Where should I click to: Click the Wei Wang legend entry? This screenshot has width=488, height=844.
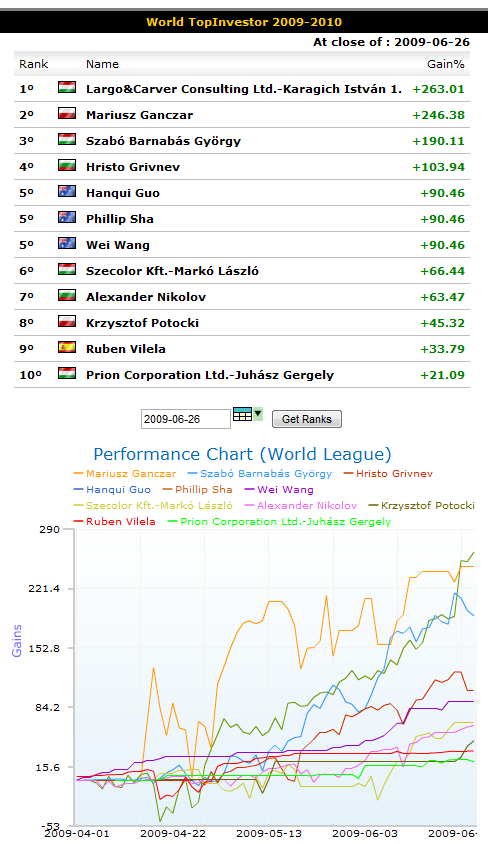279,490
